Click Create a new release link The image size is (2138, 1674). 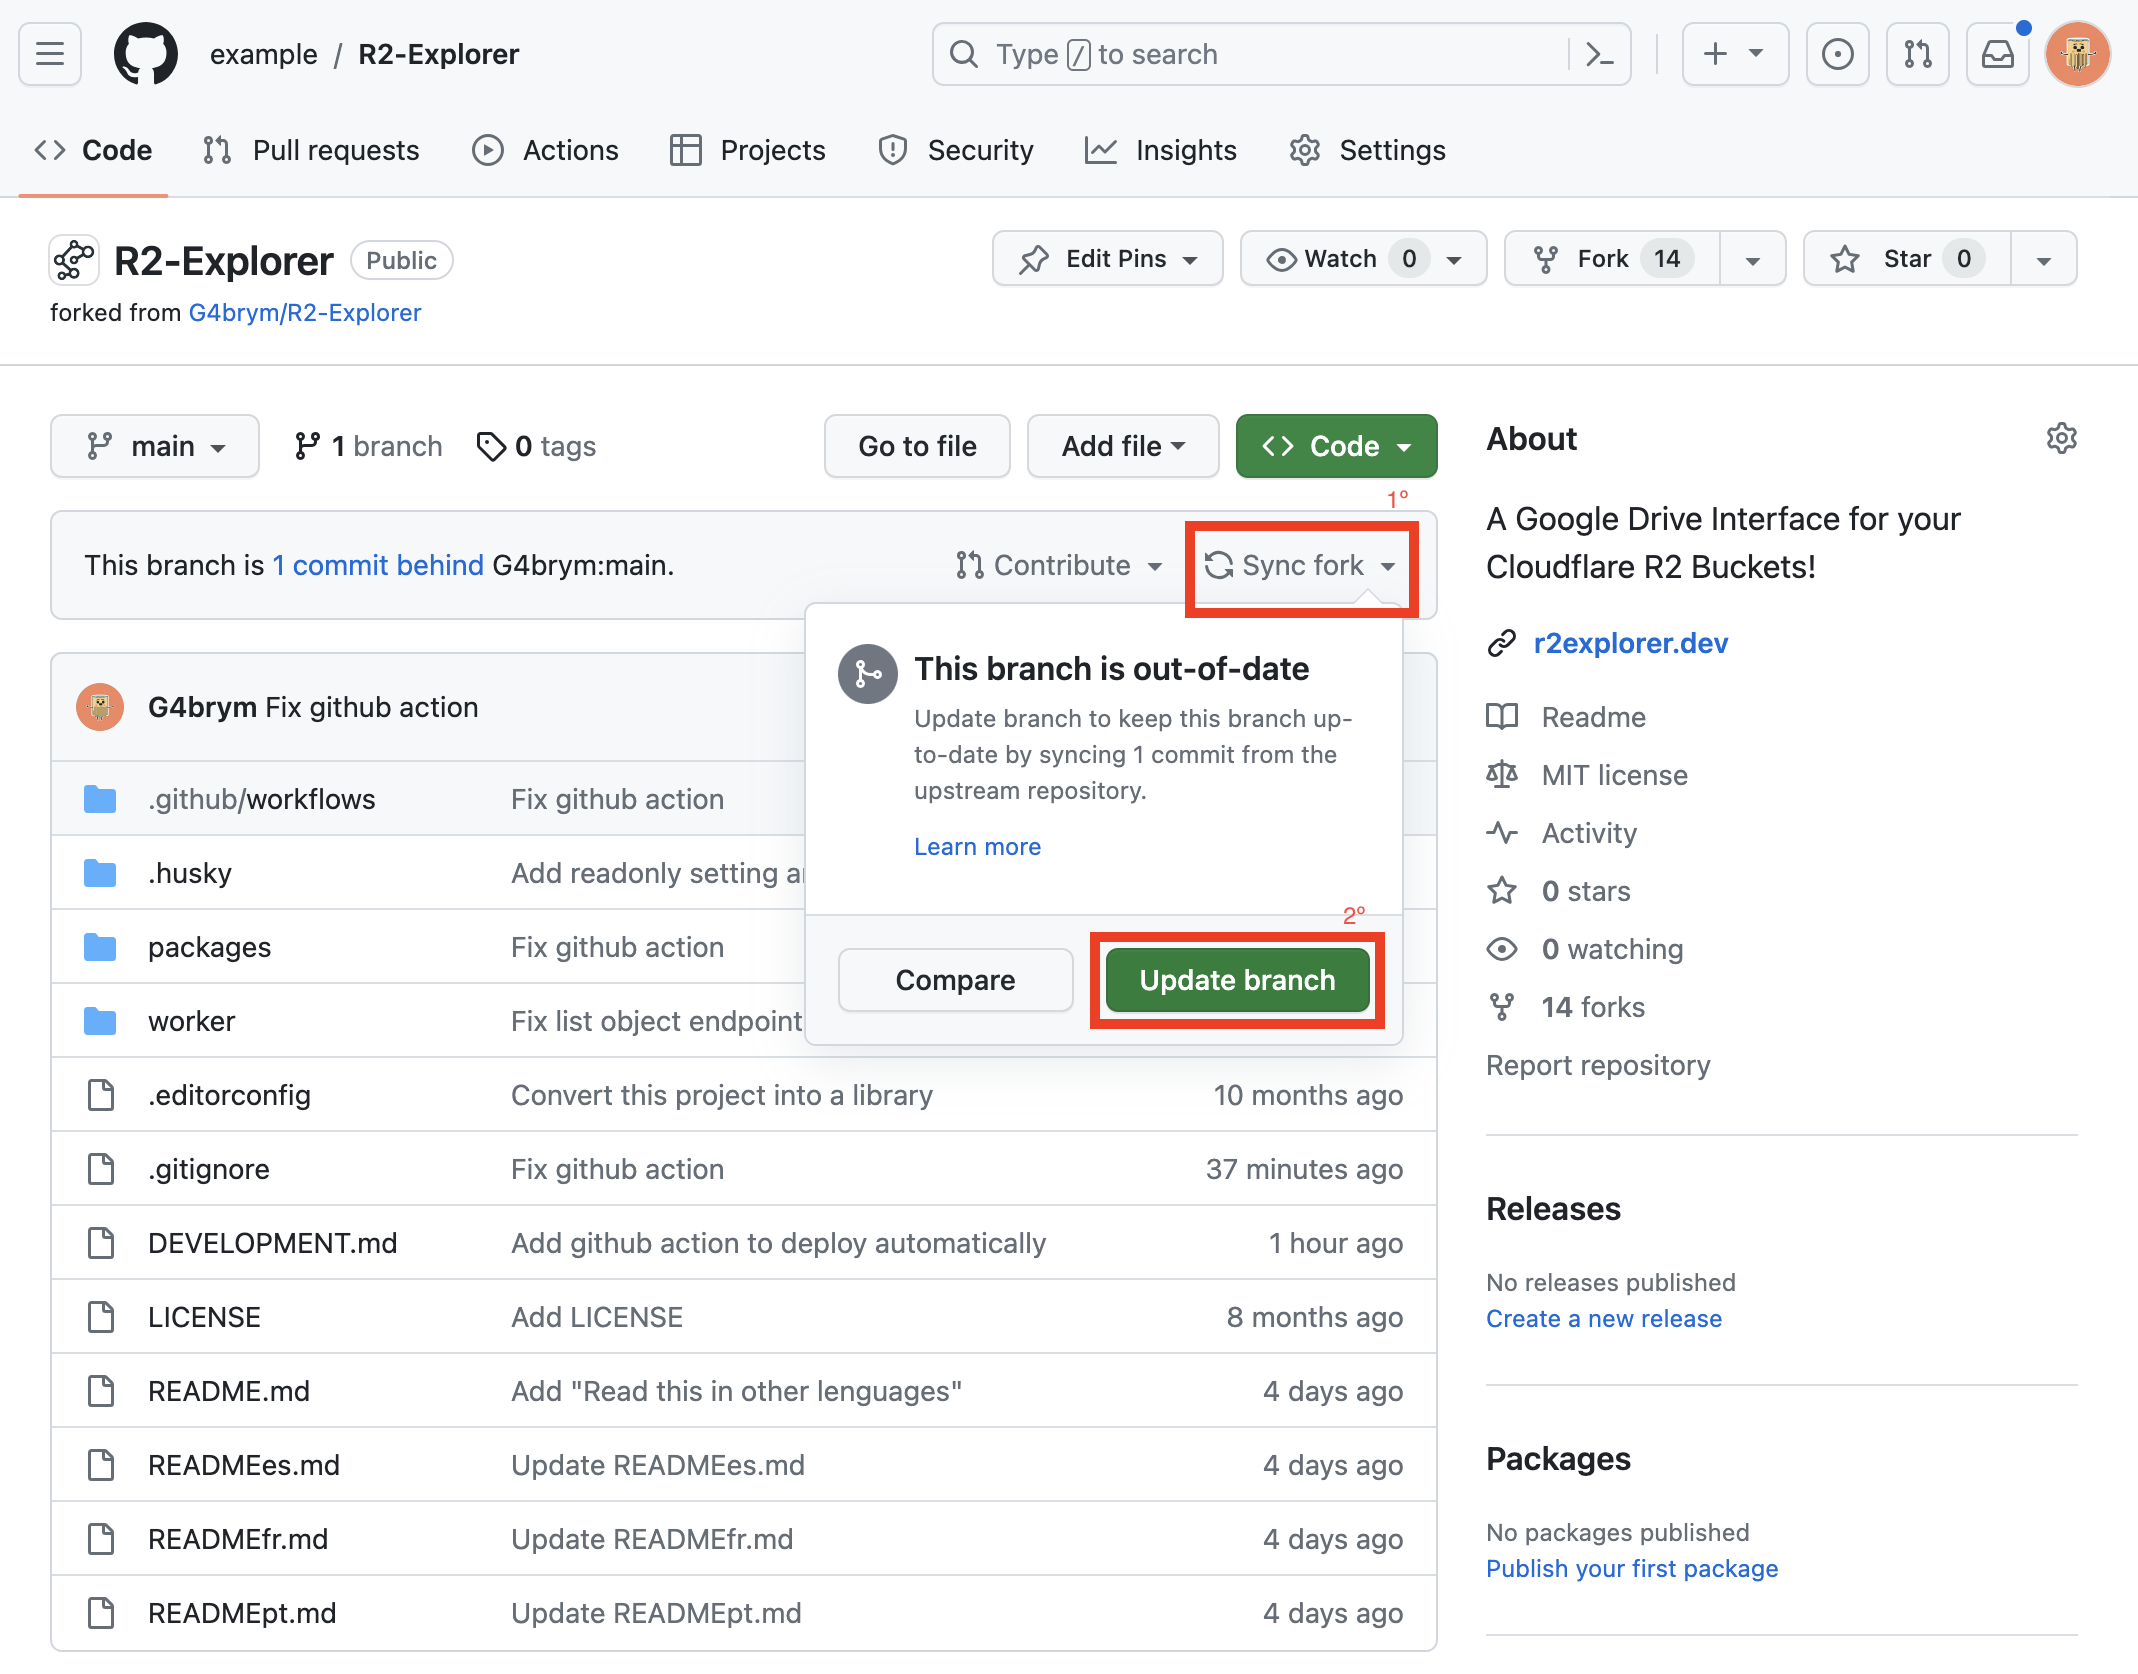click(1604, 1319)
